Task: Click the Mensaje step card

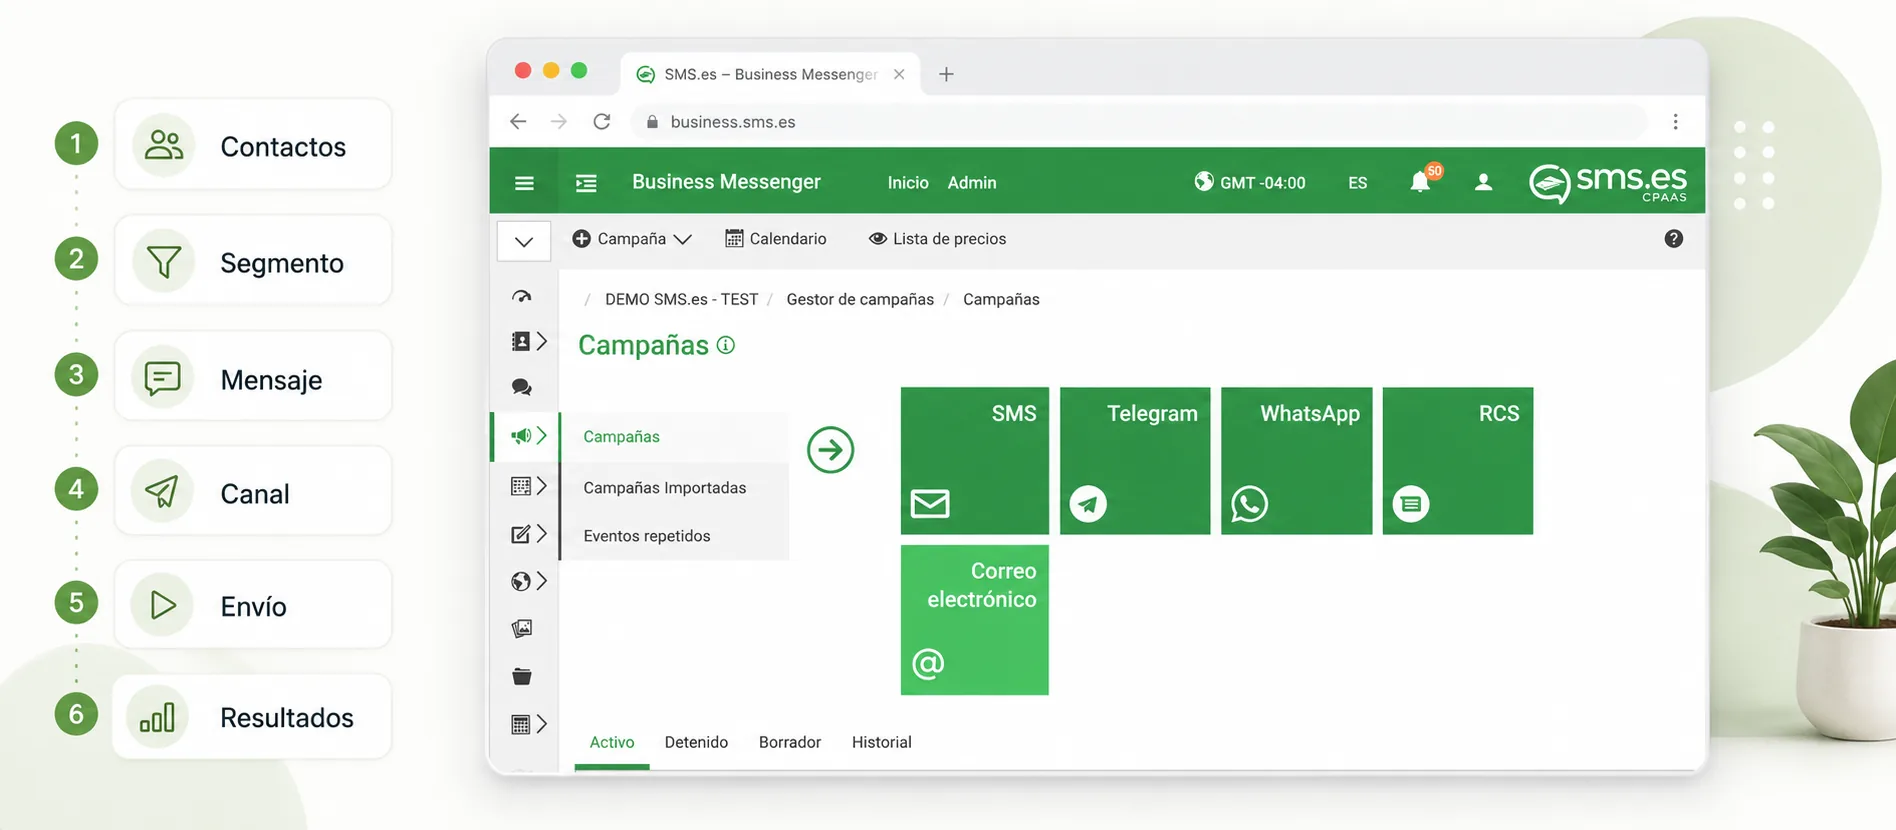Action: [253, 376]
